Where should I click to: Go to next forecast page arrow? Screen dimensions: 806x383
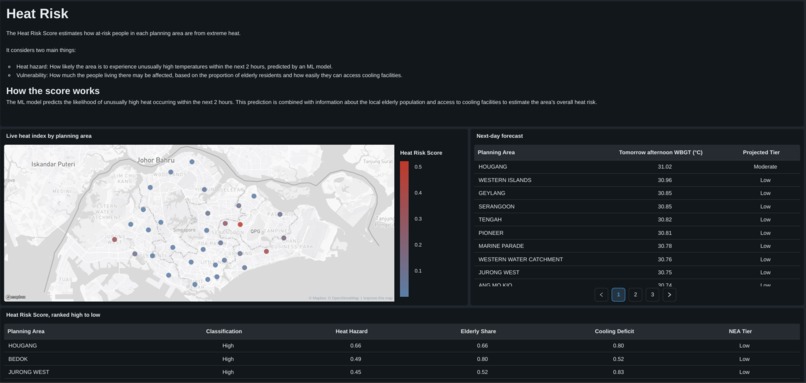tap(669, 295)
